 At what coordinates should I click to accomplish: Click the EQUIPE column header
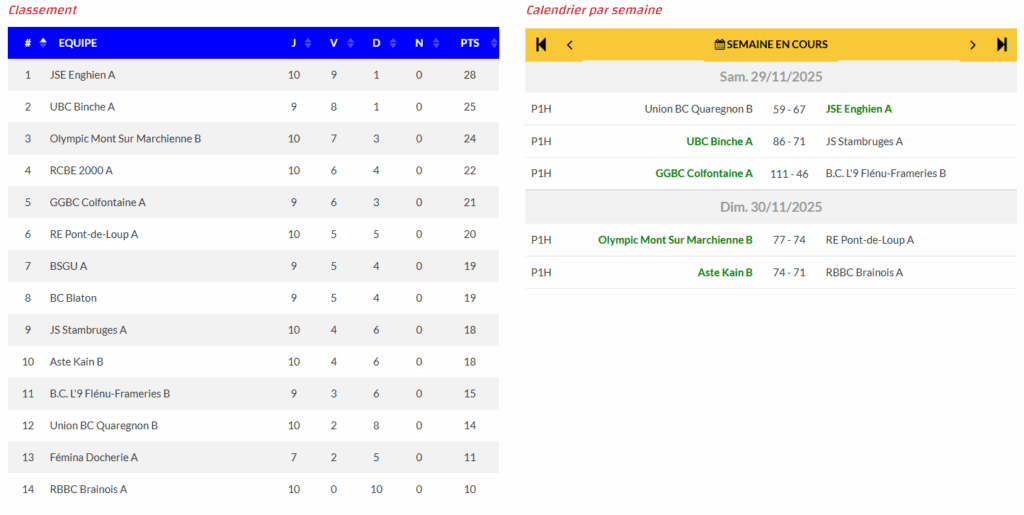click(x=78, y=43)
